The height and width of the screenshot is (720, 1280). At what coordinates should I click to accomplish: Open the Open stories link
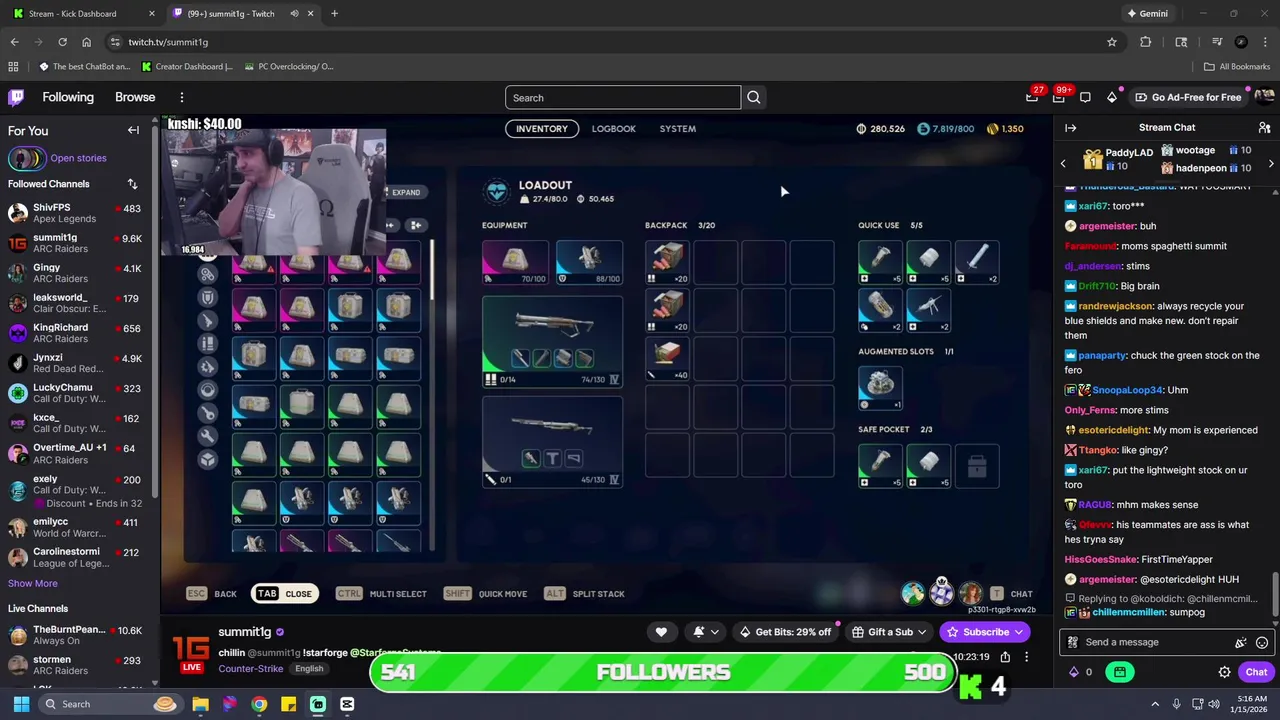pos(78,158)
